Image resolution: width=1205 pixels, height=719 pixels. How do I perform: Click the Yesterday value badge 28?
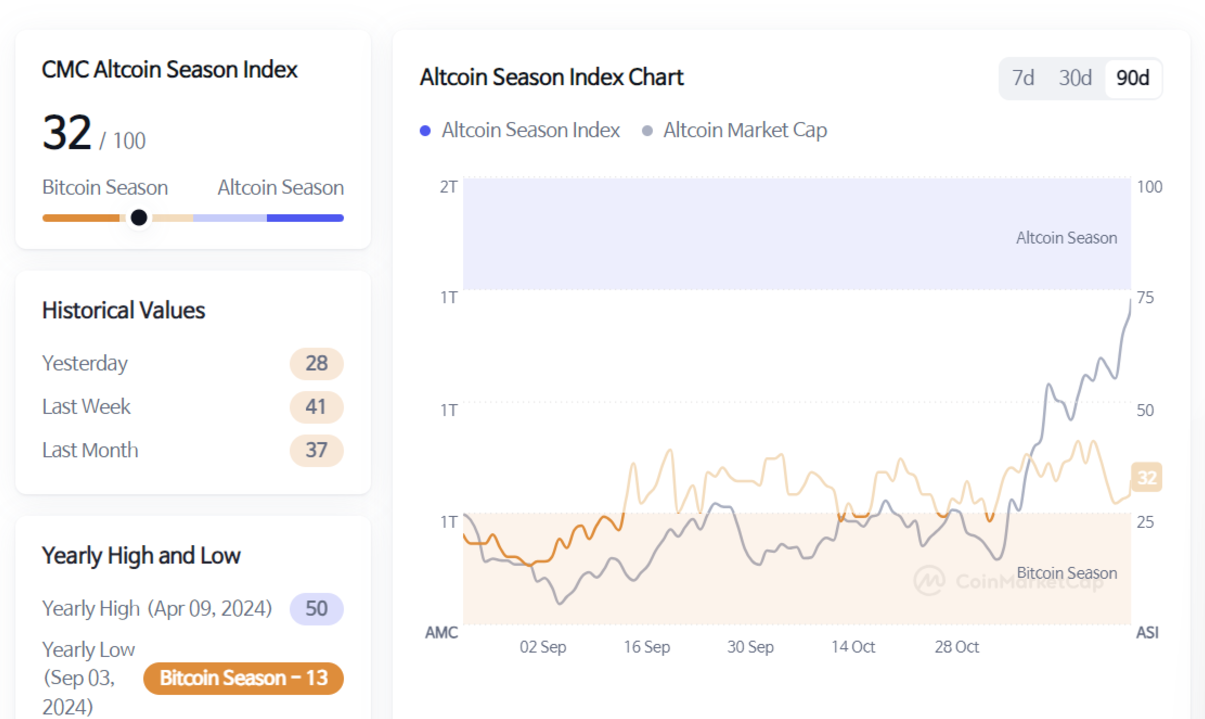click(317, 363)
